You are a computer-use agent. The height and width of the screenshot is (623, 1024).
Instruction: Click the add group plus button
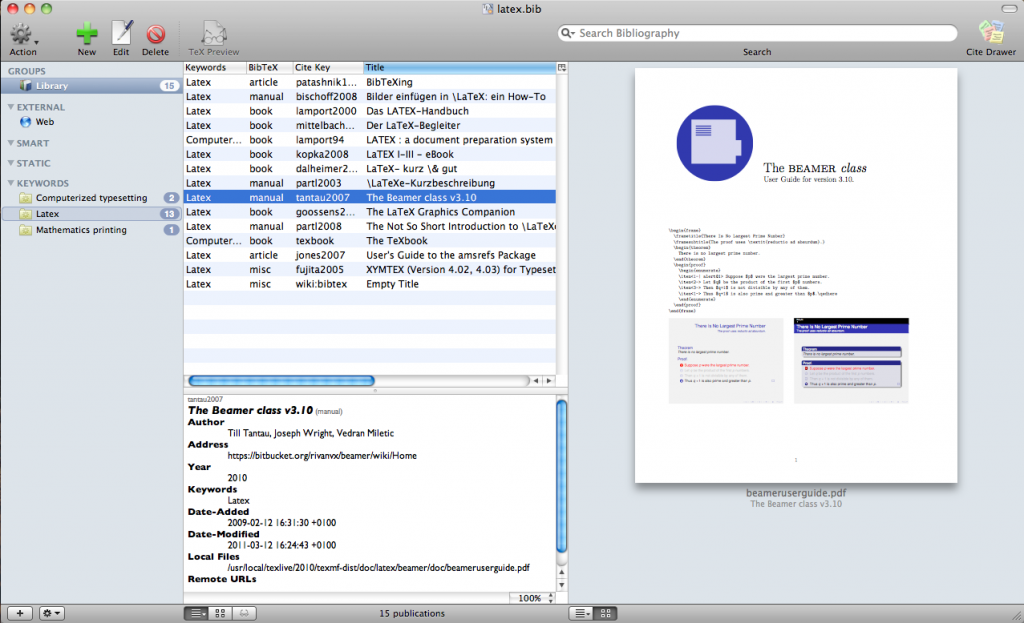[18, 612]
